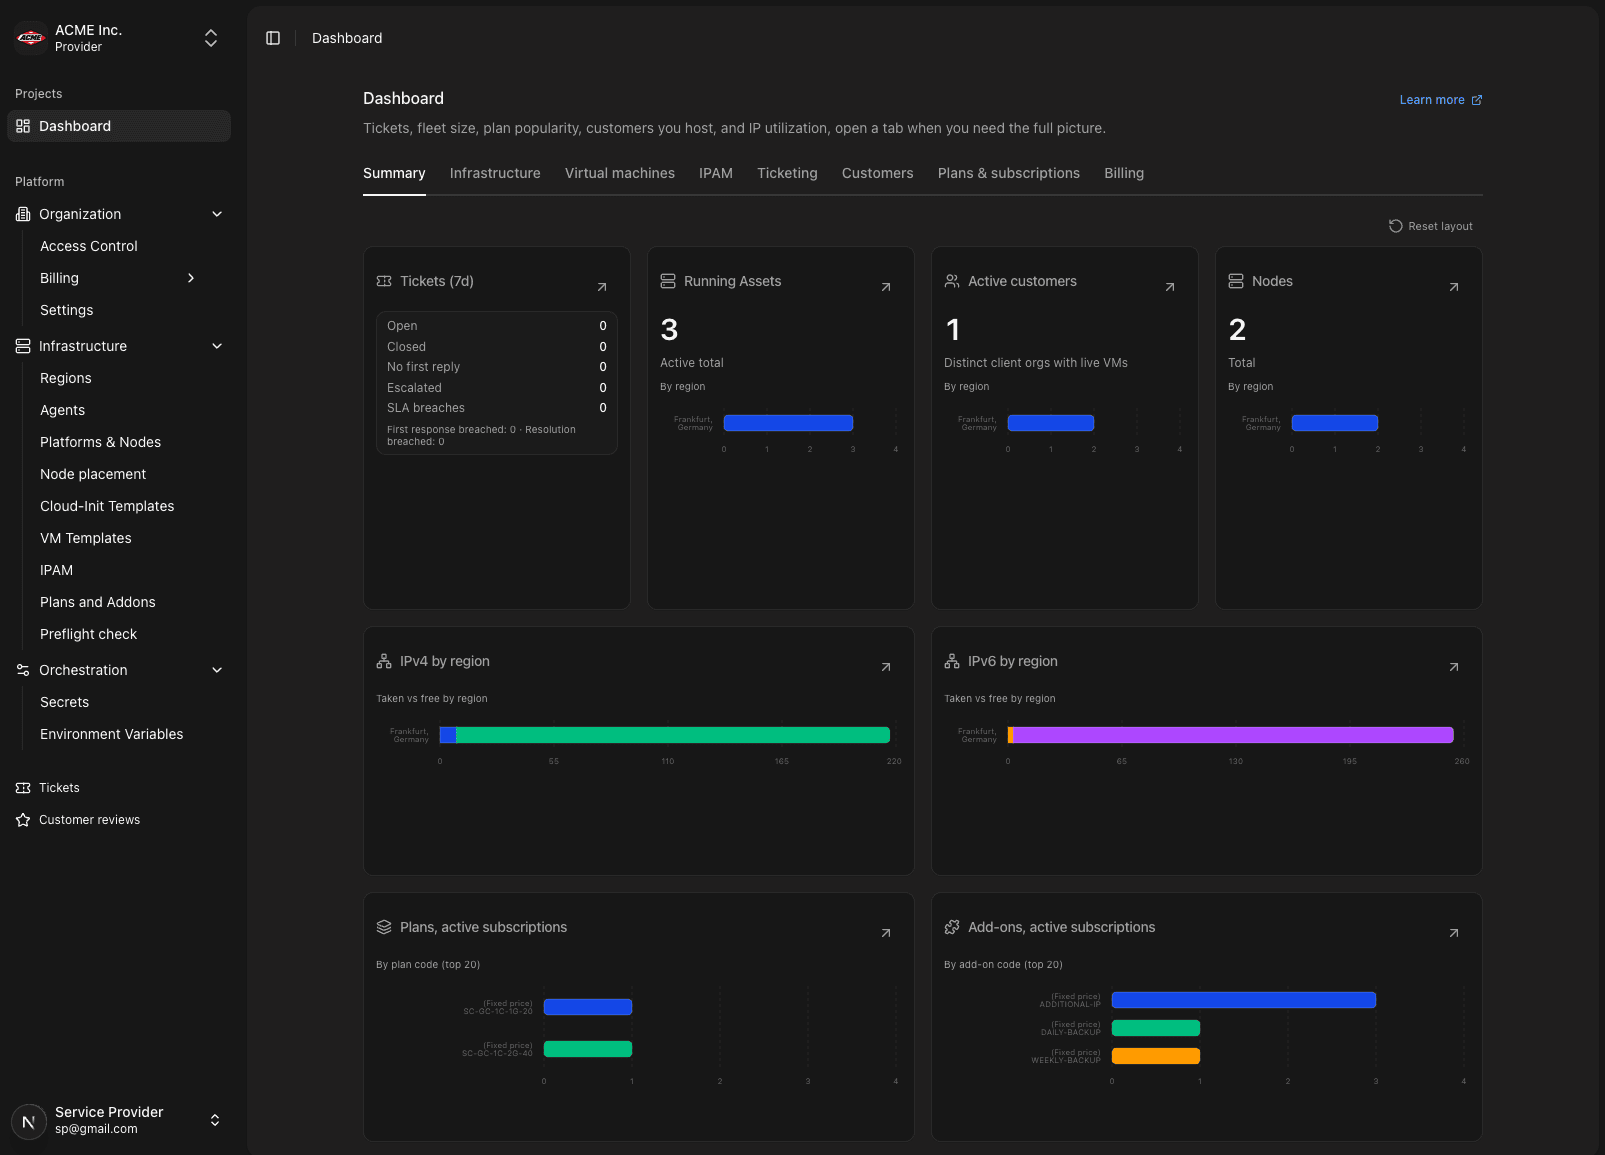Click the user avatar icon
Image resolution: width=1605 pixels, height=1155 pixels.
coord(29,1121)
